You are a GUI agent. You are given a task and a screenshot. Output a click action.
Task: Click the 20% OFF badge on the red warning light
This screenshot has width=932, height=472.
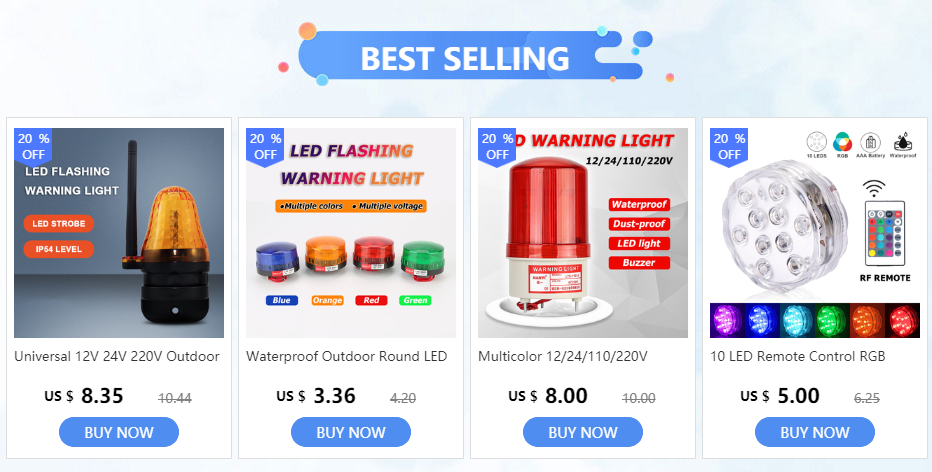(x=497, y=146)
